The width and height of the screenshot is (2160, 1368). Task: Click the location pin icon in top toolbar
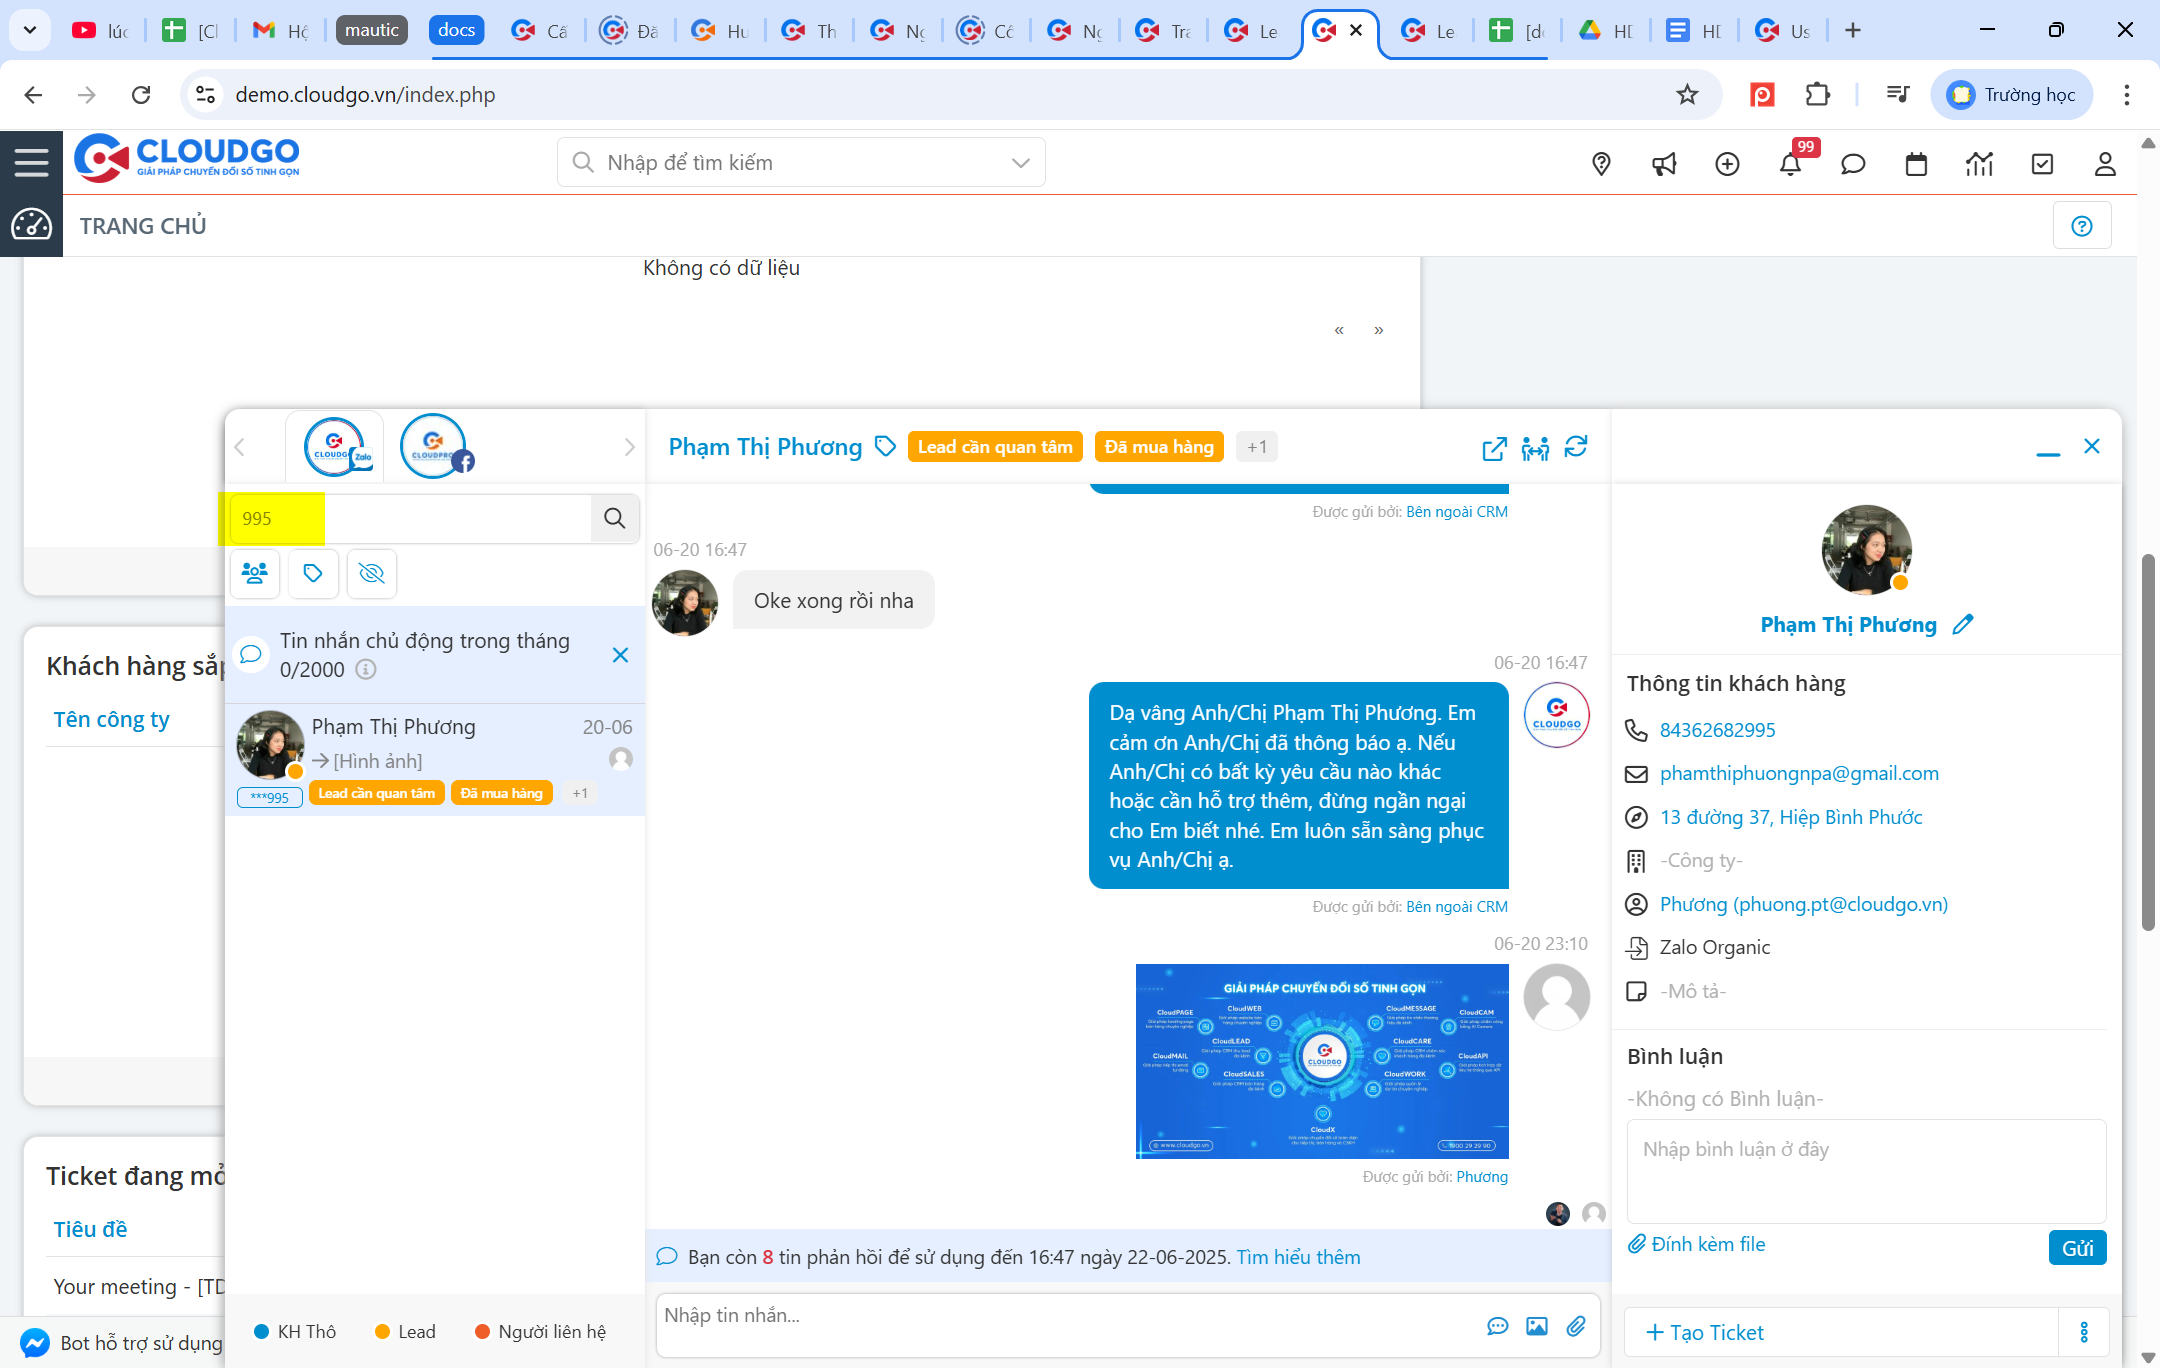click(x=1601, y=163)
